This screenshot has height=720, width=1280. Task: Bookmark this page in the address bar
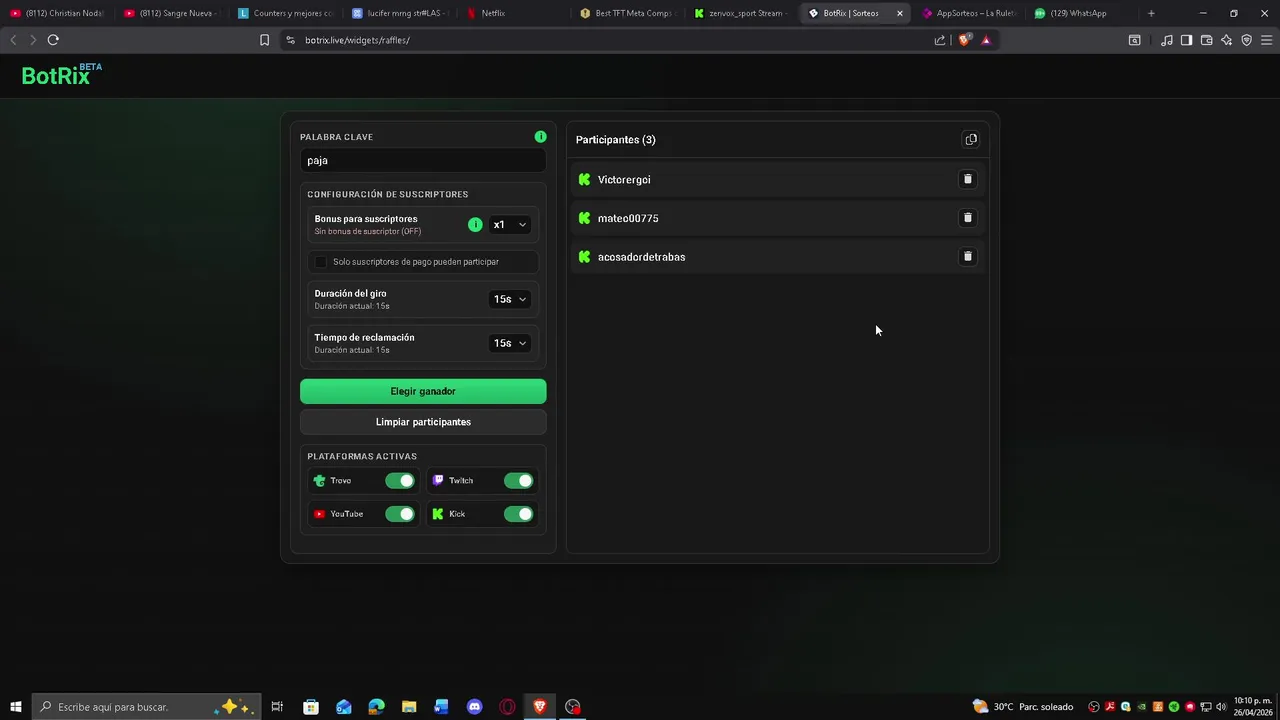[264, 40]
